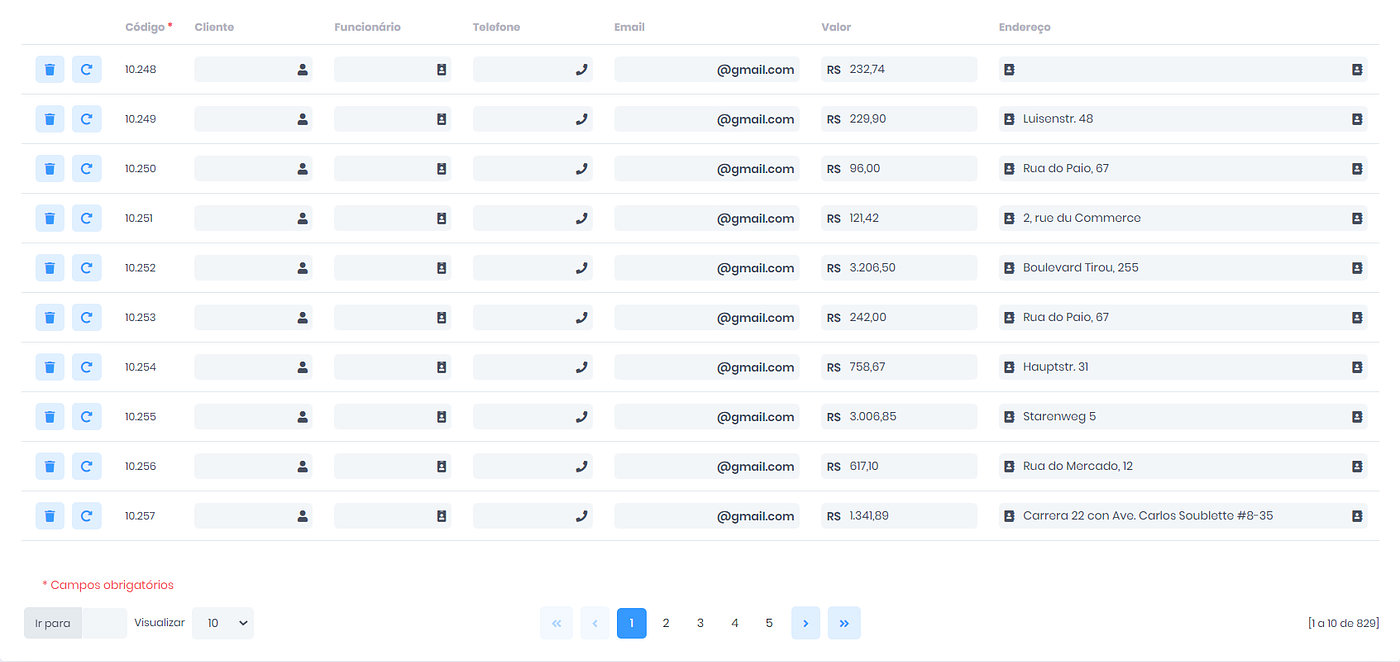Image resolution: width=1400 pixels, height=662 pixels.
Task: Click the phone icon in row 10.255
Action: pos(581,416)
